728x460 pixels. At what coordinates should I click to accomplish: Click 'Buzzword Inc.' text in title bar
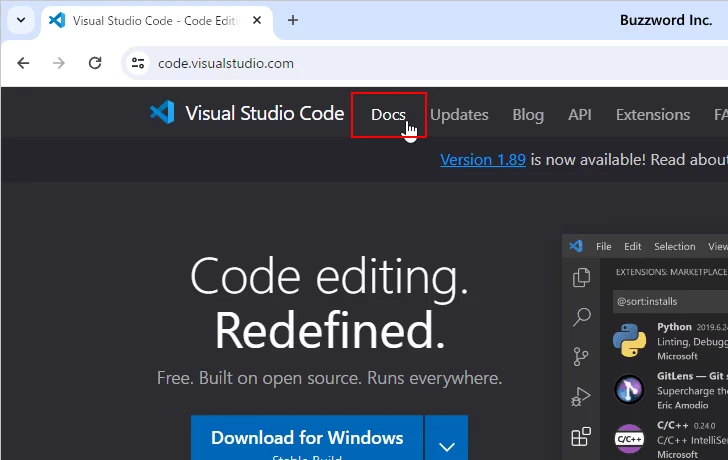666,20
